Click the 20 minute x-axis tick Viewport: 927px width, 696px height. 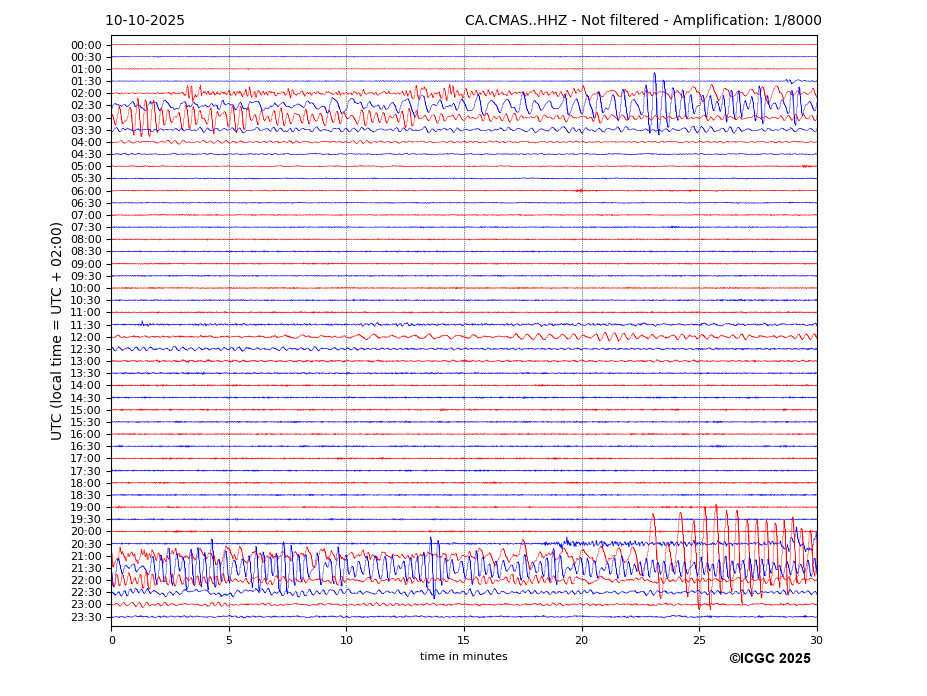pyautogui.click(x=581, y=640)
